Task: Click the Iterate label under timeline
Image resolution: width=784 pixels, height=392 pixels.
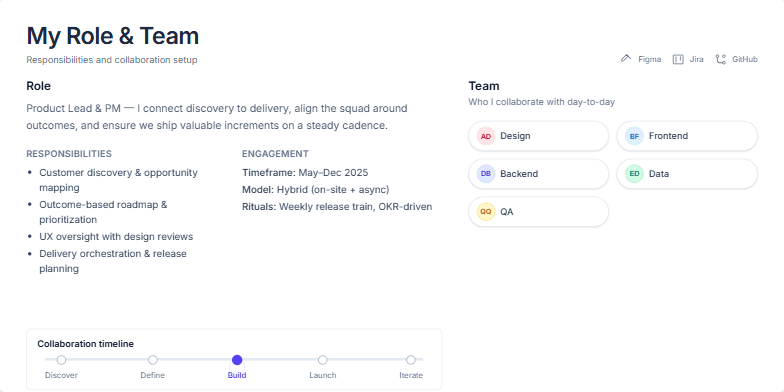Action: (x=411, y=376)
